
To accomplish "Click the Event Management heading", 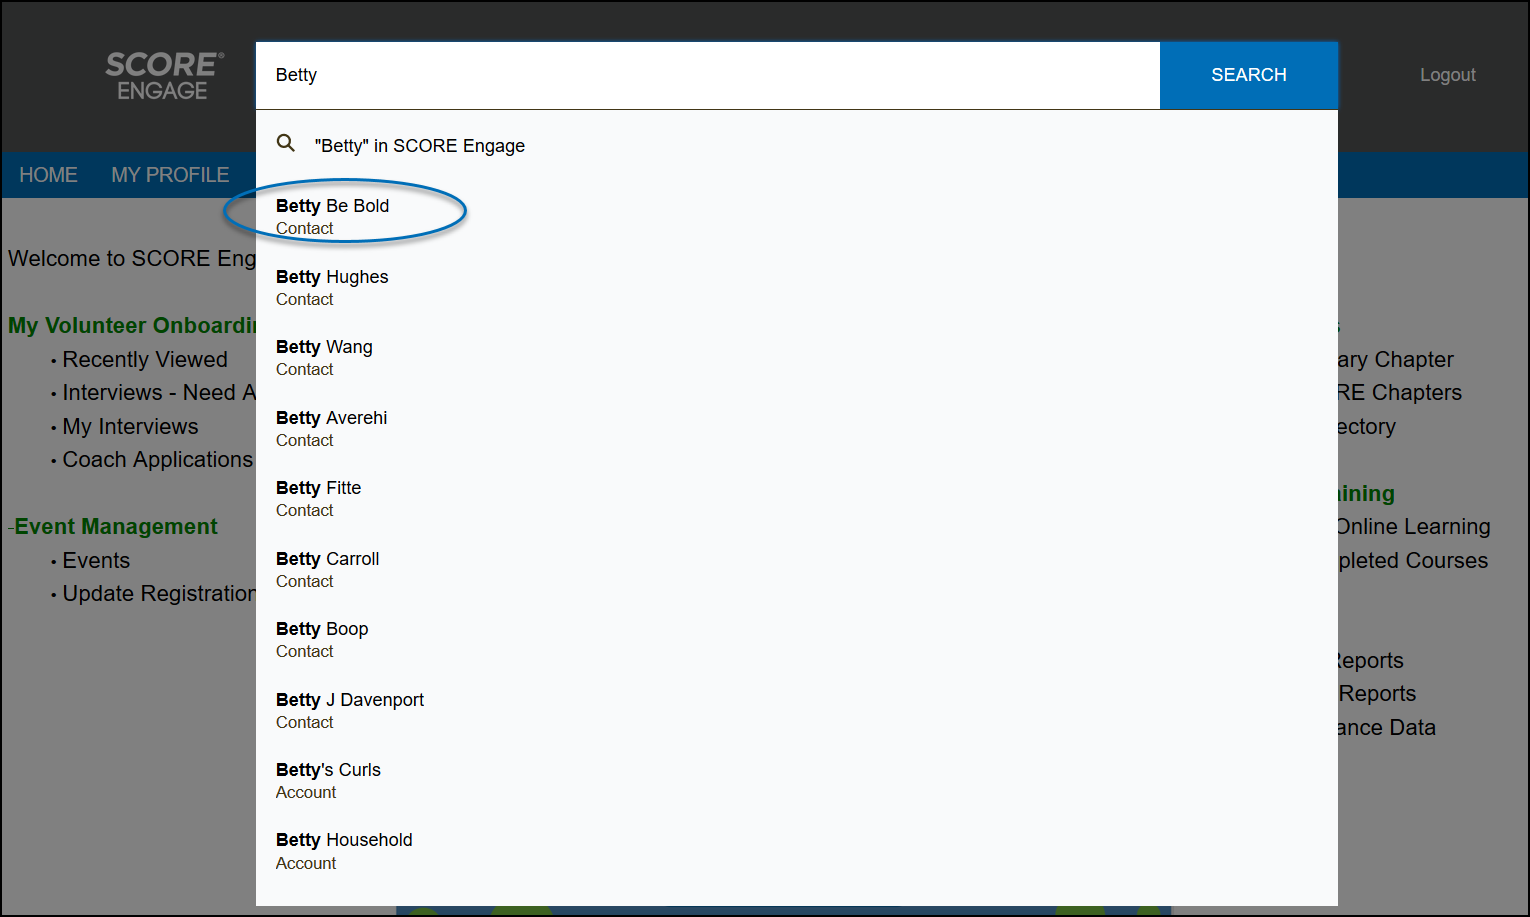I will (116, 526).
